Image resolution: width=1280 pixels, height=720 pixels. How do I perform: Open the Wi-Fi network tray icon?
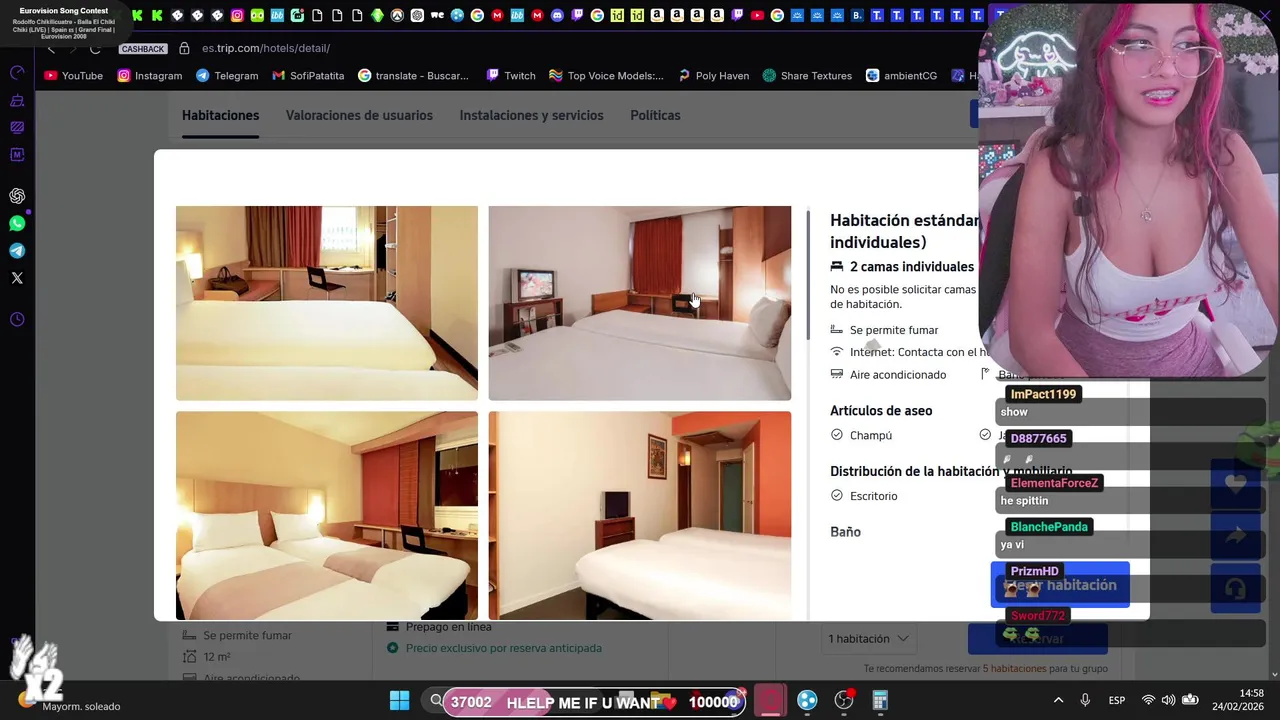coord(1148,701)
